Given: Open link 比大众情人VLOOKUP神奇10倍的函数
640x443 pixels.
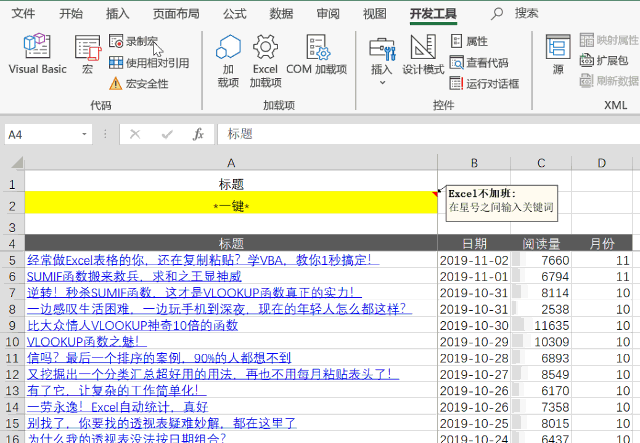Looking at the screenshot, I should [133, 325].
